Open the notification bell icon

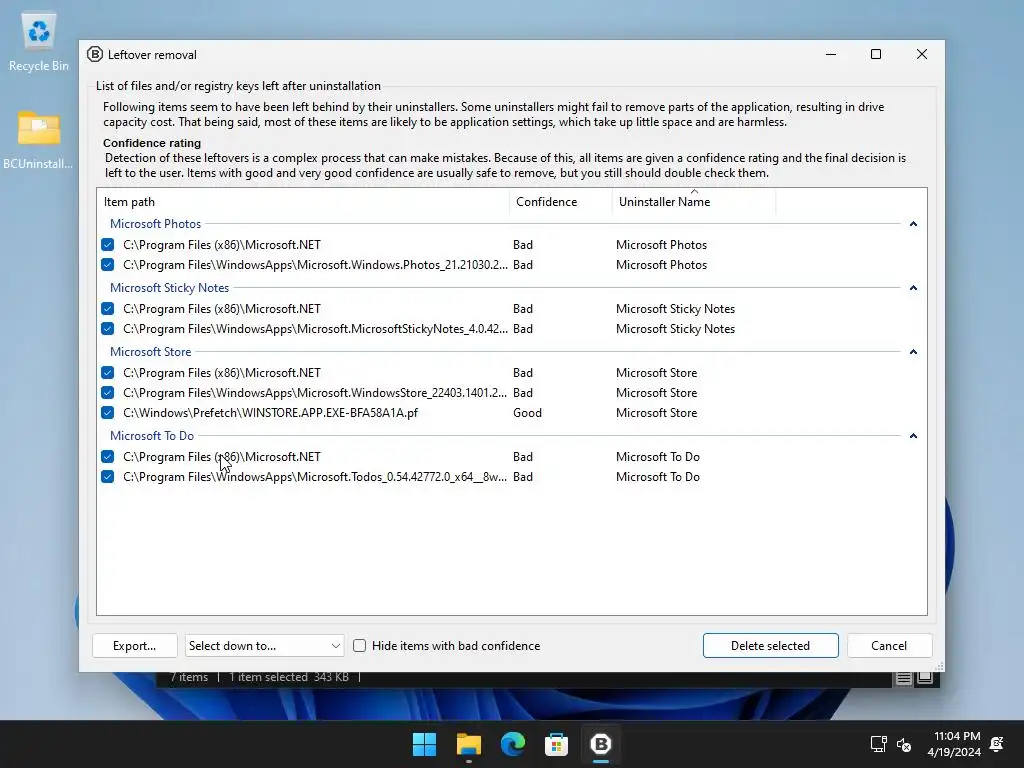click(997, 744)
